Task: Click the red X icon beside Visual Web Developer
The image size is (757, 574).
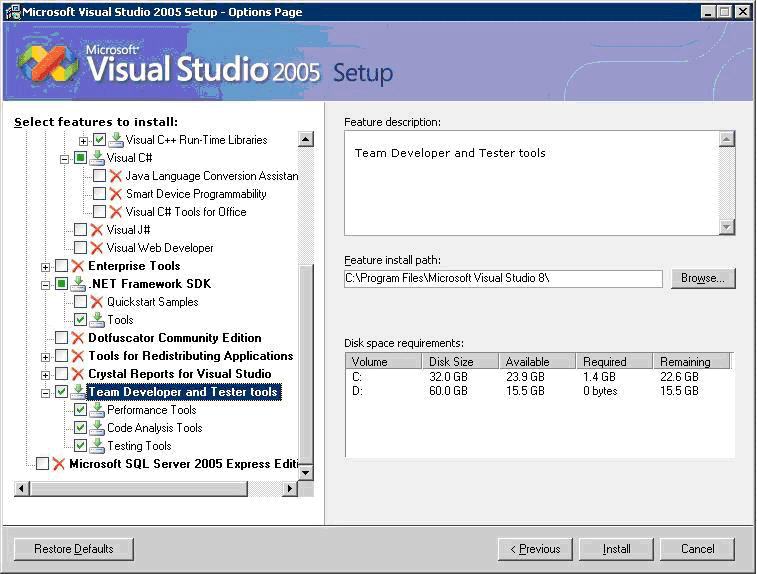Action: tap(97, 248)
